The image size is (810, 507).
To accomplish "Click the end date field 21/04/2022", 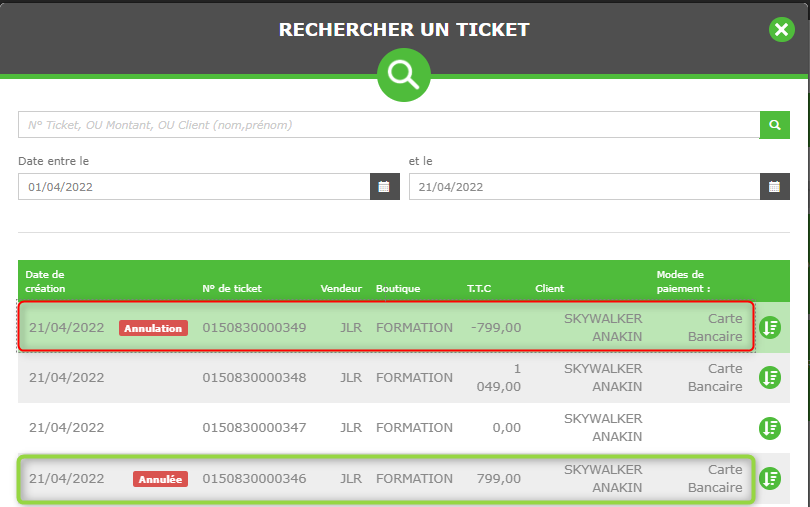I will coord(583,186).
